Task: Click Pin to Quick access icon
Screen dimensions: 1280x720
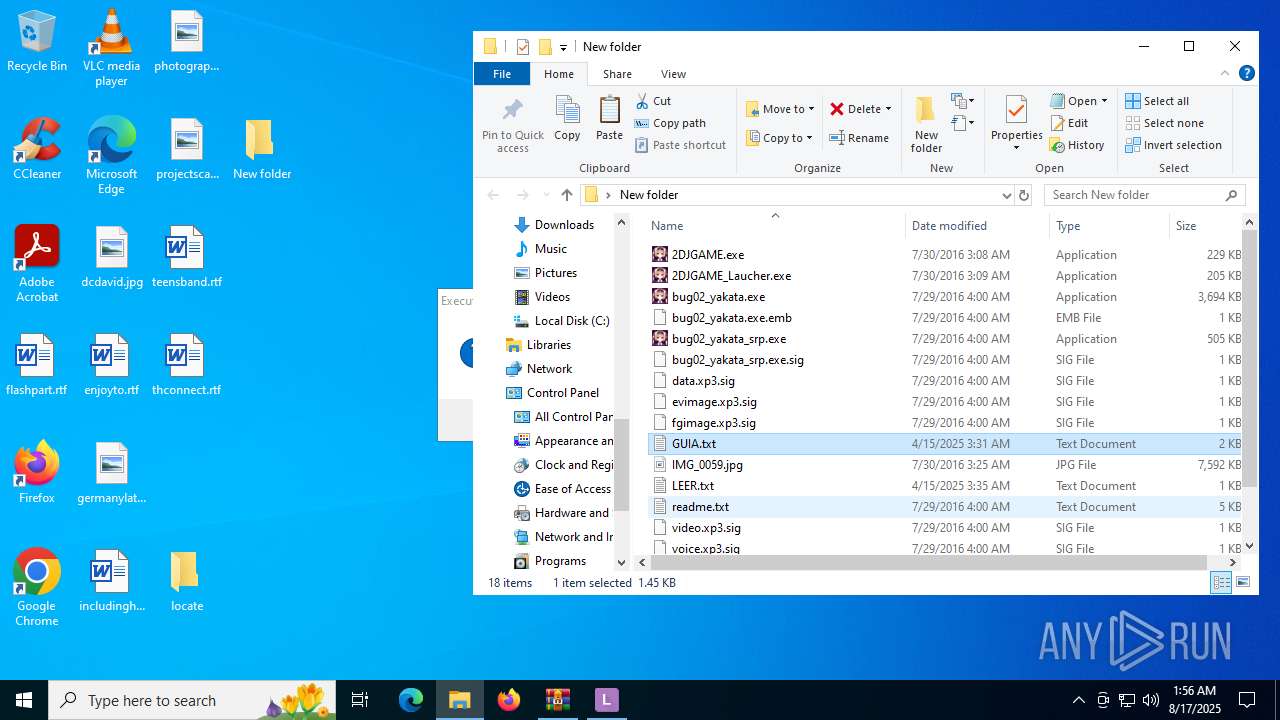Action: point(513,125)
